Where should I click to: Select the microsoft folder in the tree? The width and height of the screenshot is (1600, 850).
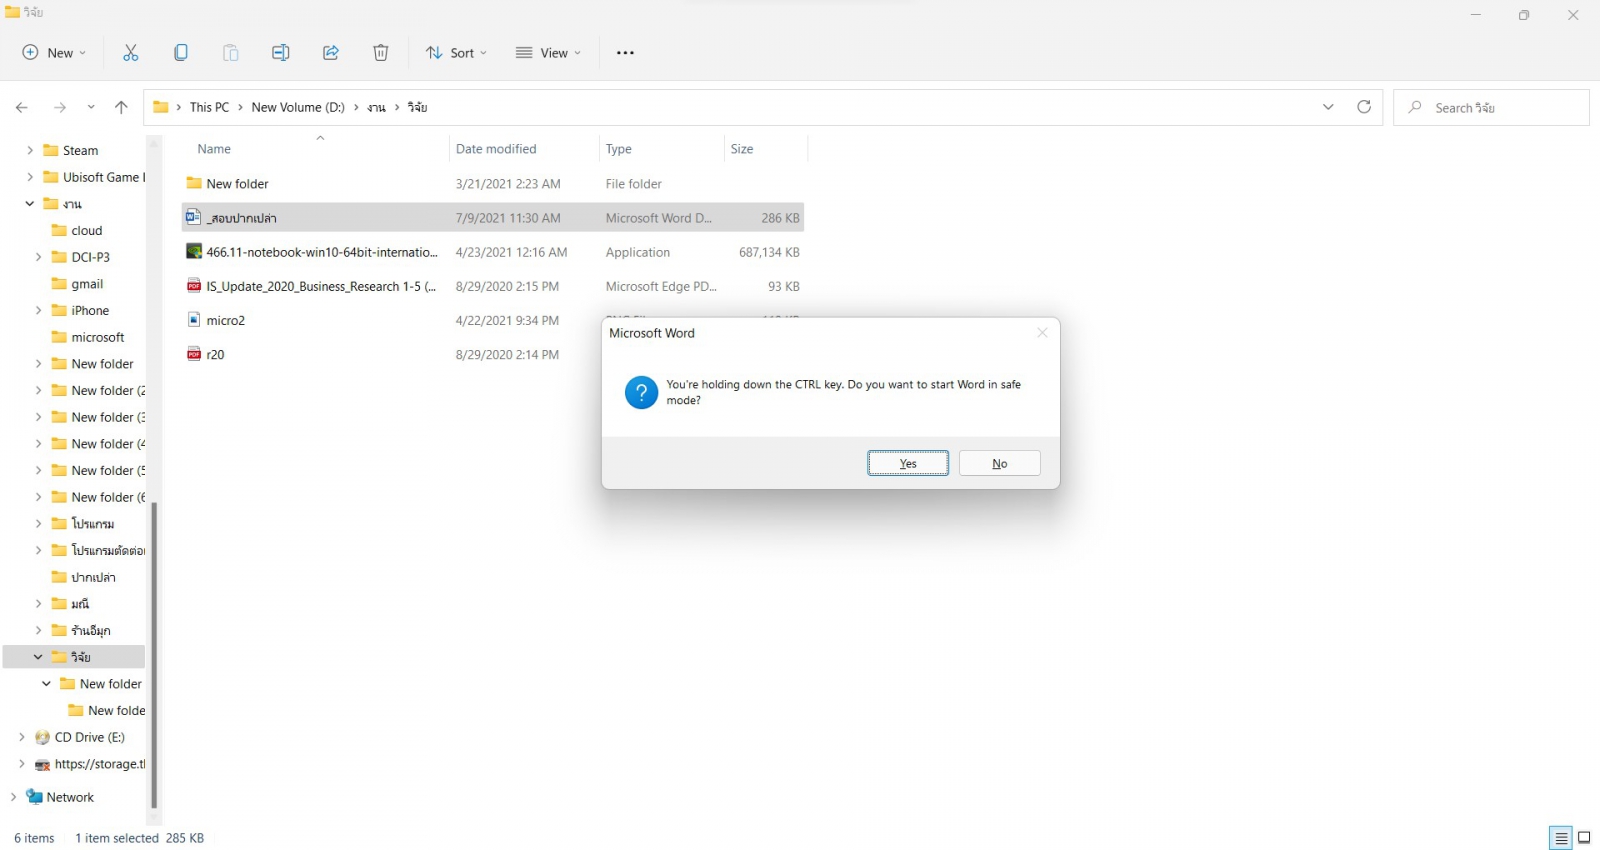point(98,337)
